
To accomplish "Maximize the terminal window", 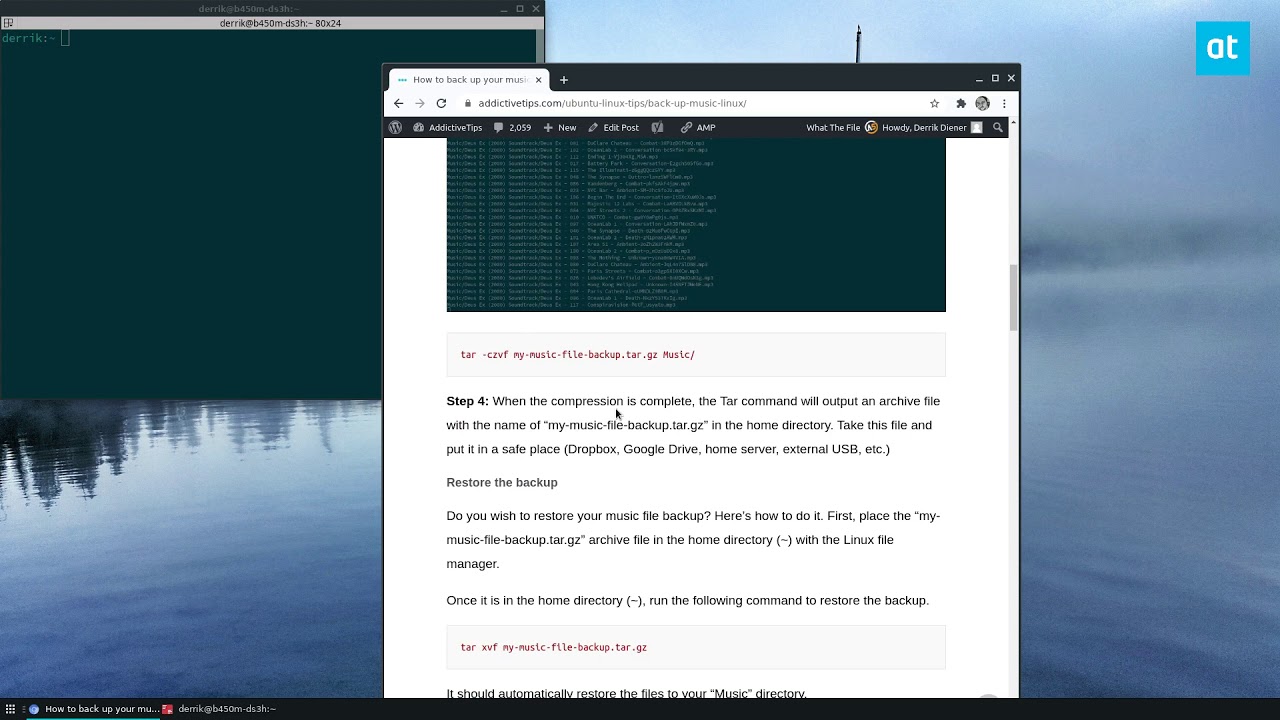I will point(520,9).
